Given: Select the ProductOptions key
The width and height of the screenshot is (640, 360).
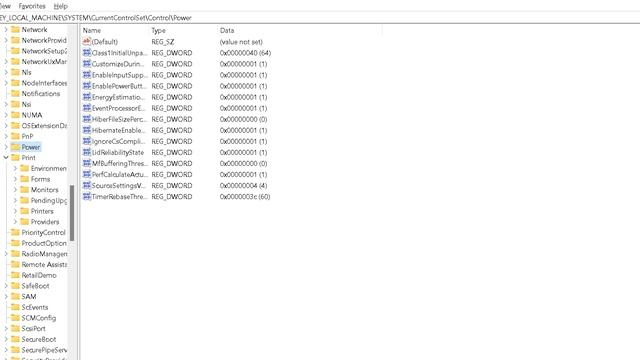Looking at the screenshot, I should (x=44, y=243).
